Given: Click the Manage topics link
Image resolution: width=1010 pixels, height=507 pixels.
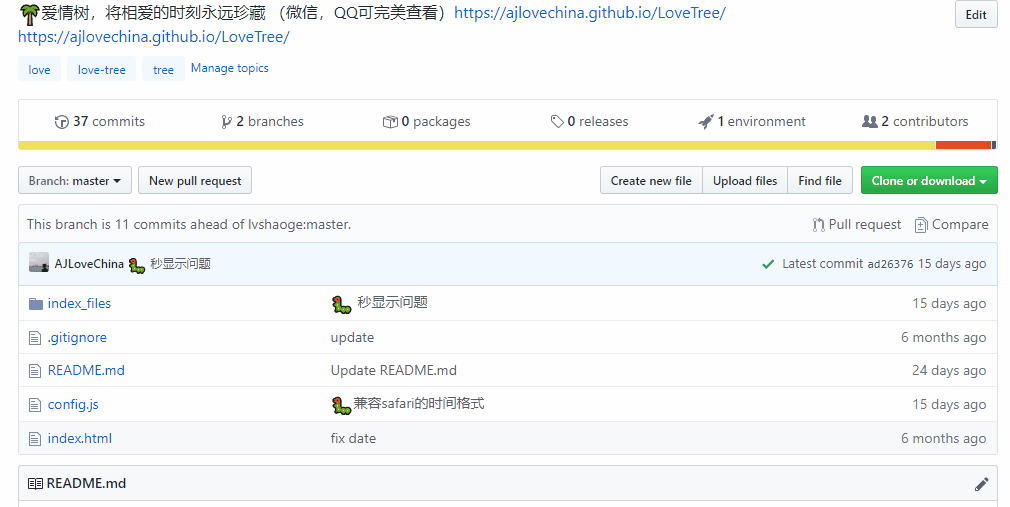Looking at the screenshot, I should [230, 68].
